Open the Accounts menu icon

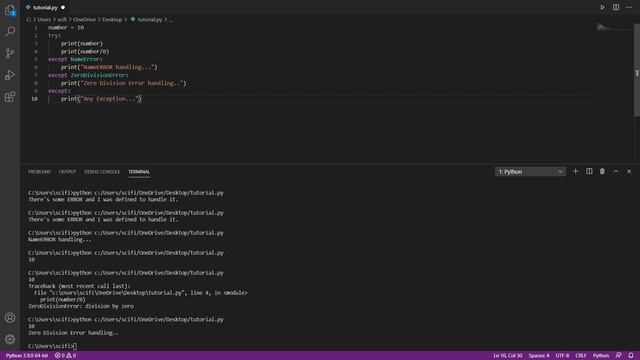tap(10, 318)
